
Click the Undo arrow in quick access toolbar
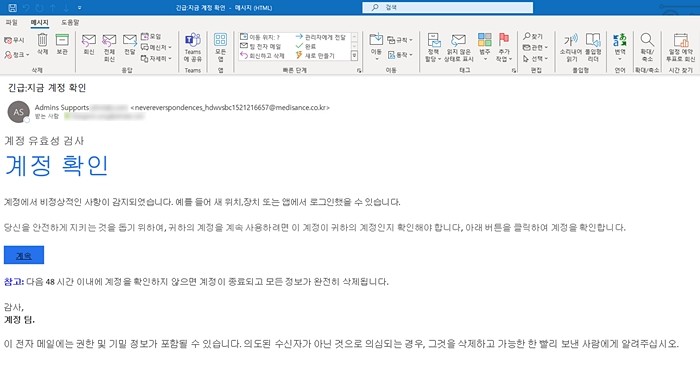click(x=26, y=8)
